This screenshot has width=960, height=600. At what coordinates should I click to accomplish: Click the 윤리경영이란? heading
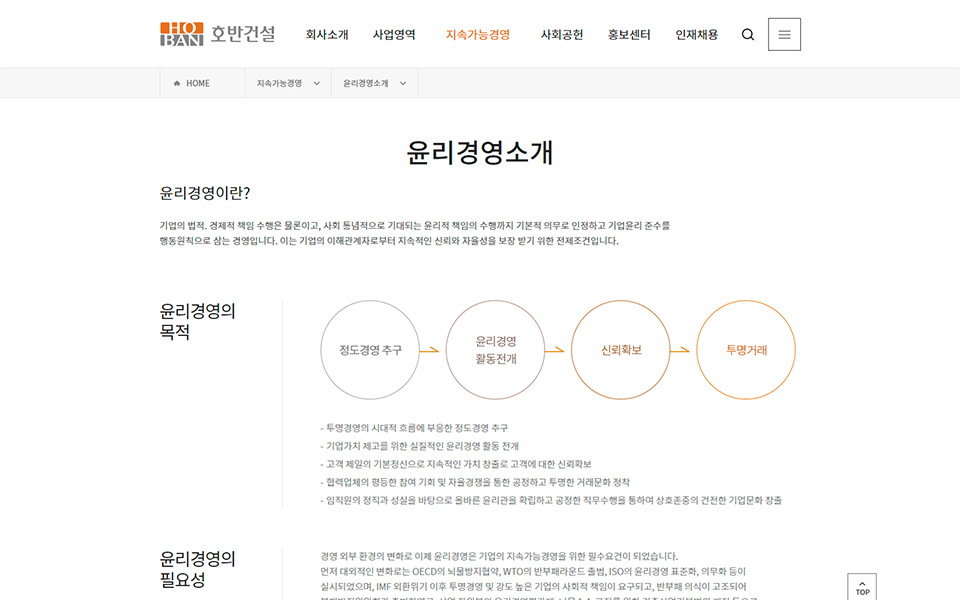(x=205, y=193)
